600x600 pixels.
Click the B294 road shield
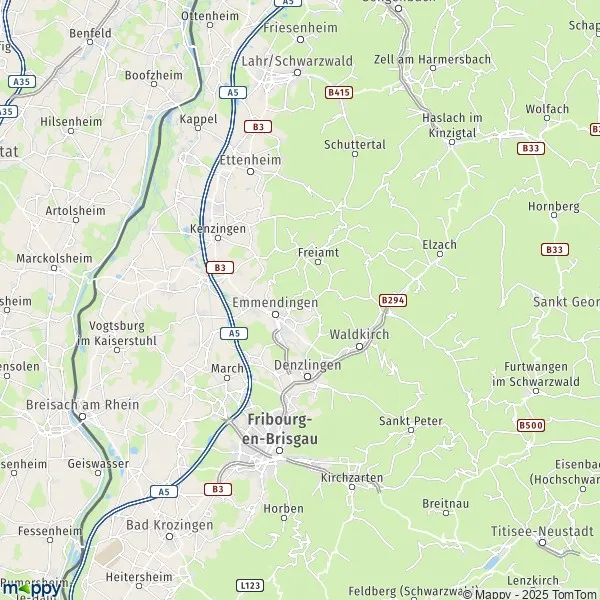tap(393, 300)
